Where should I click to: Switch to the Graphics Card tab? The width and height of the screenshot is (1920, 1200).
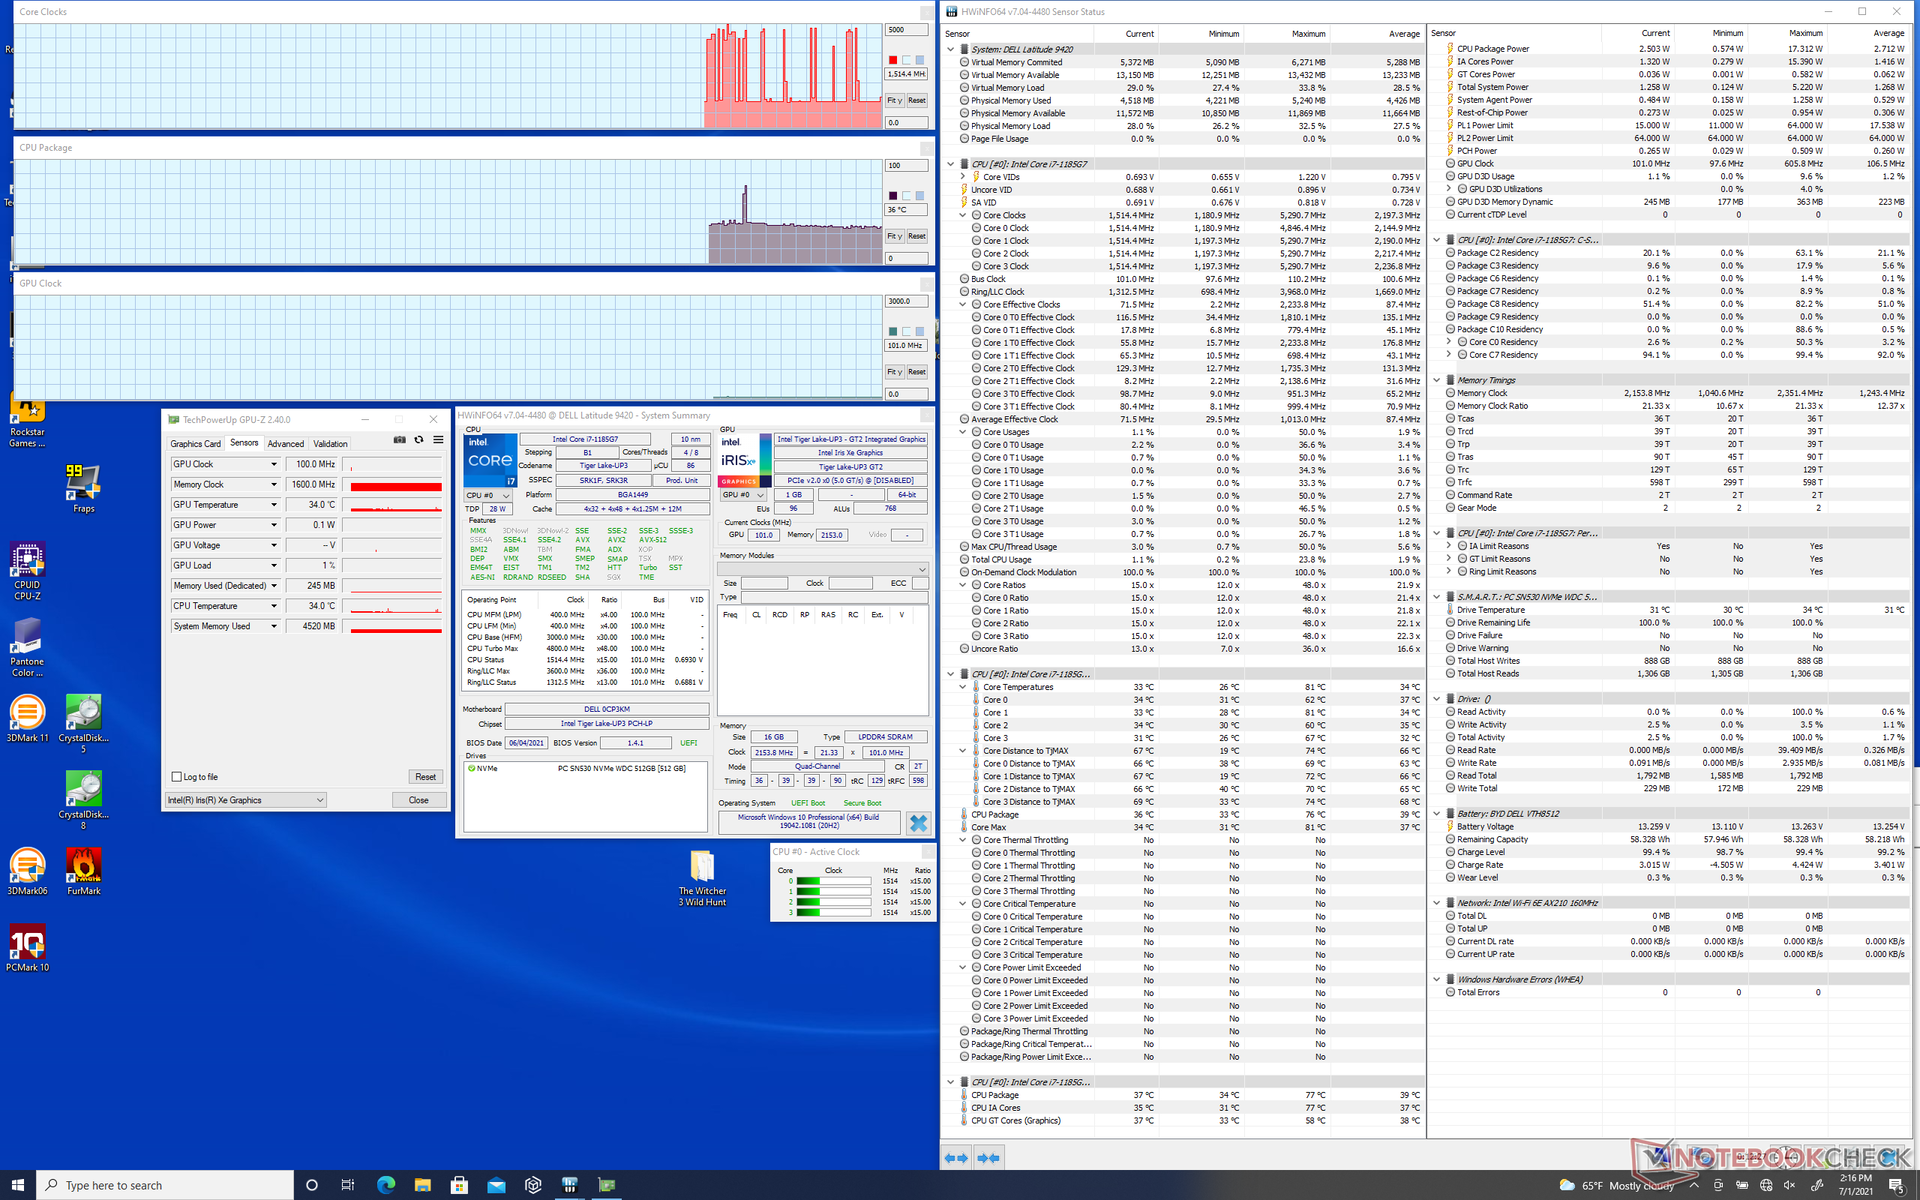[195, 444]
